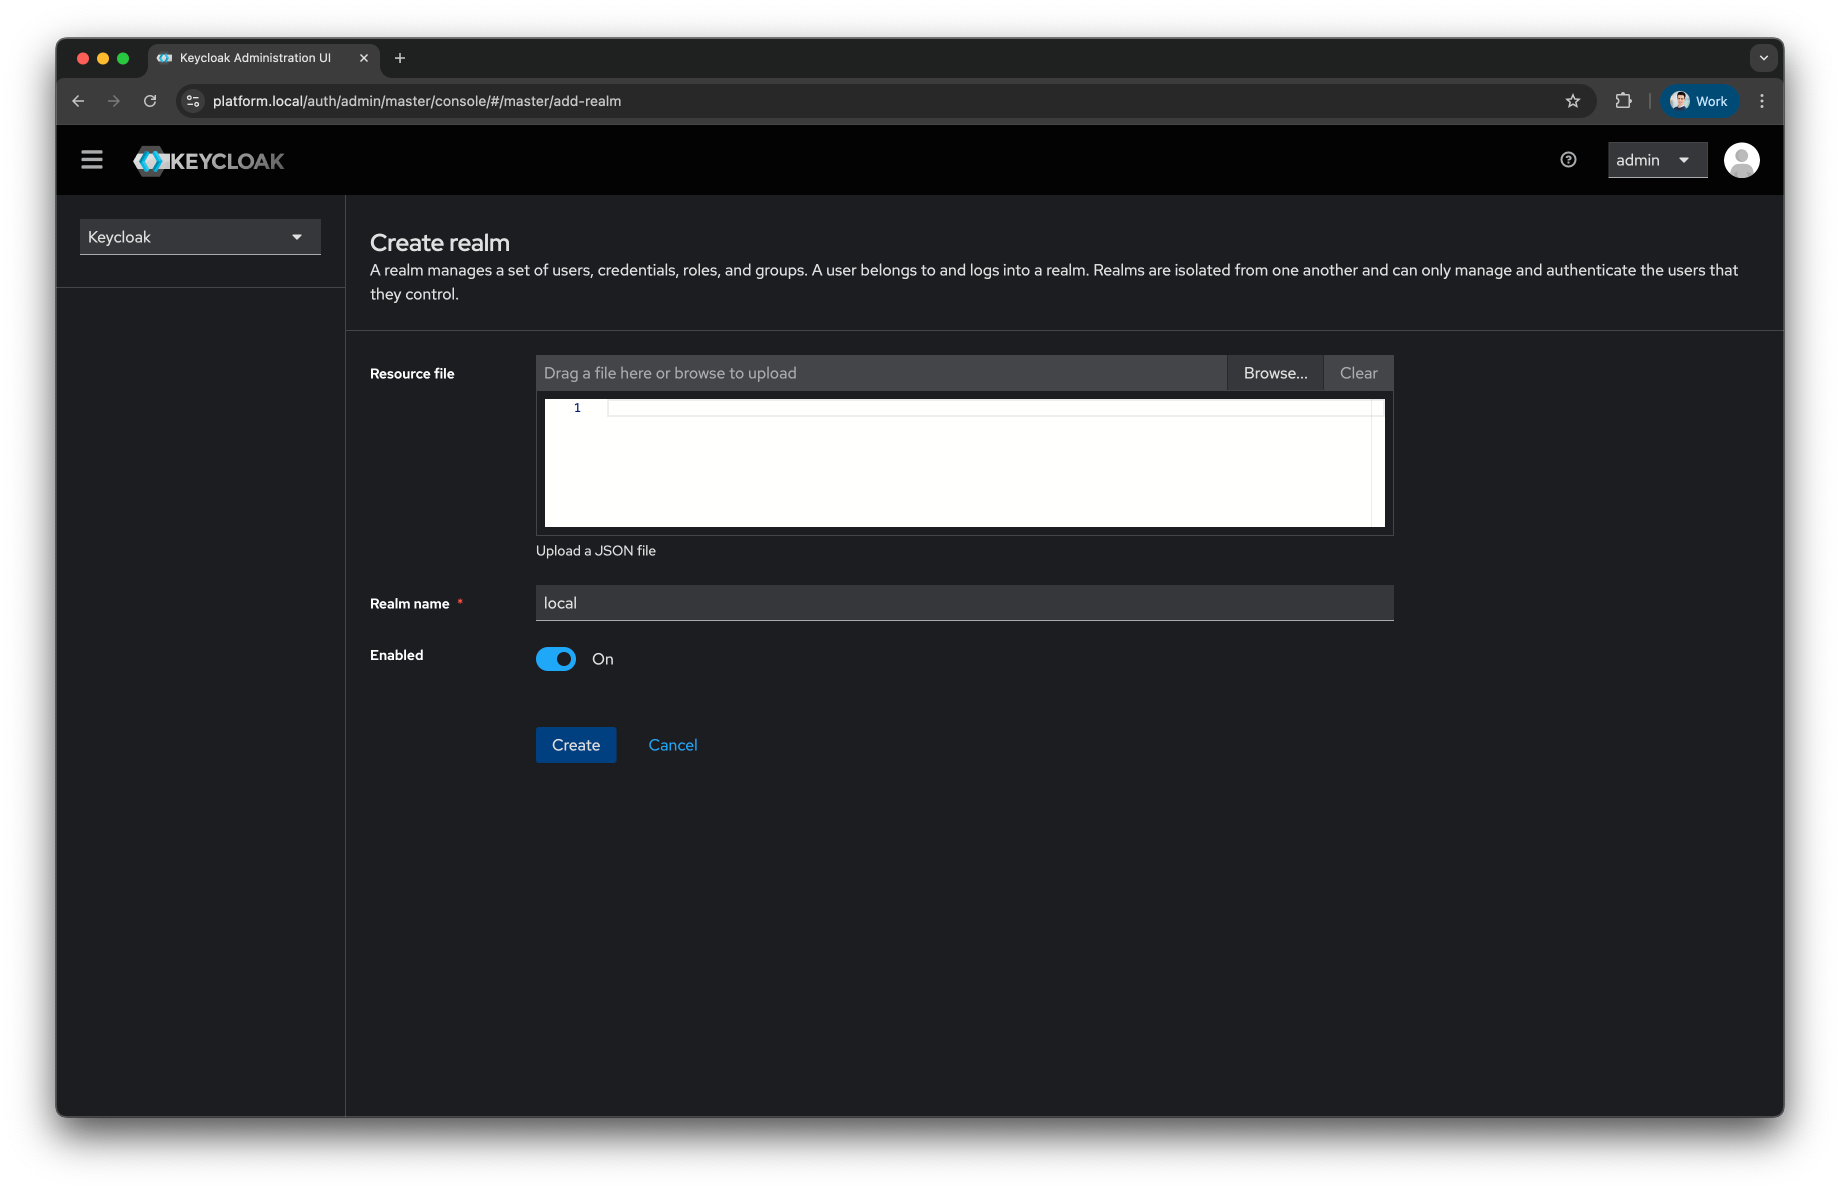This screenshot has width=1840, height=1191.
Task: Open a new browser tab
Action: pos(400,58)
